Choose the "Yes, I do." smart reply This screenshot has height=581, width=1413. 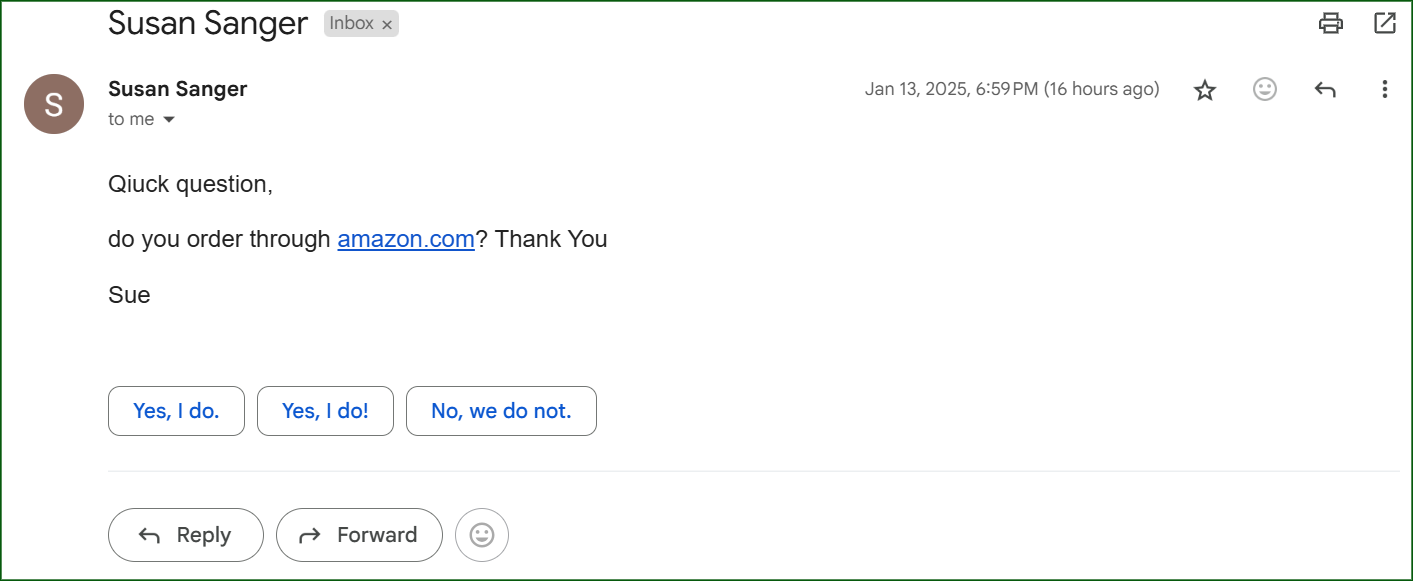pos(176,411)
